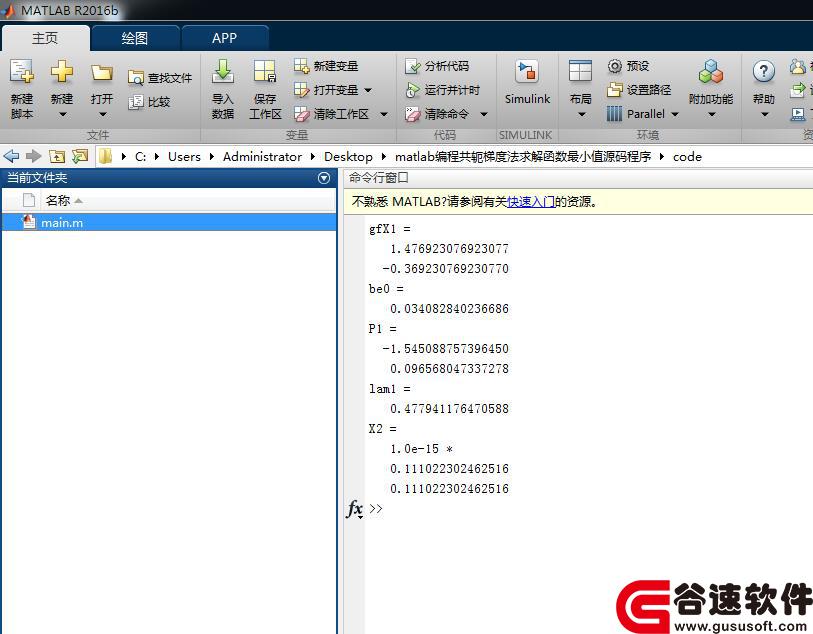Click Compare (比较) files
This screenshot has height=634, width=813.
pyautogui.click(x=149, y=102)
